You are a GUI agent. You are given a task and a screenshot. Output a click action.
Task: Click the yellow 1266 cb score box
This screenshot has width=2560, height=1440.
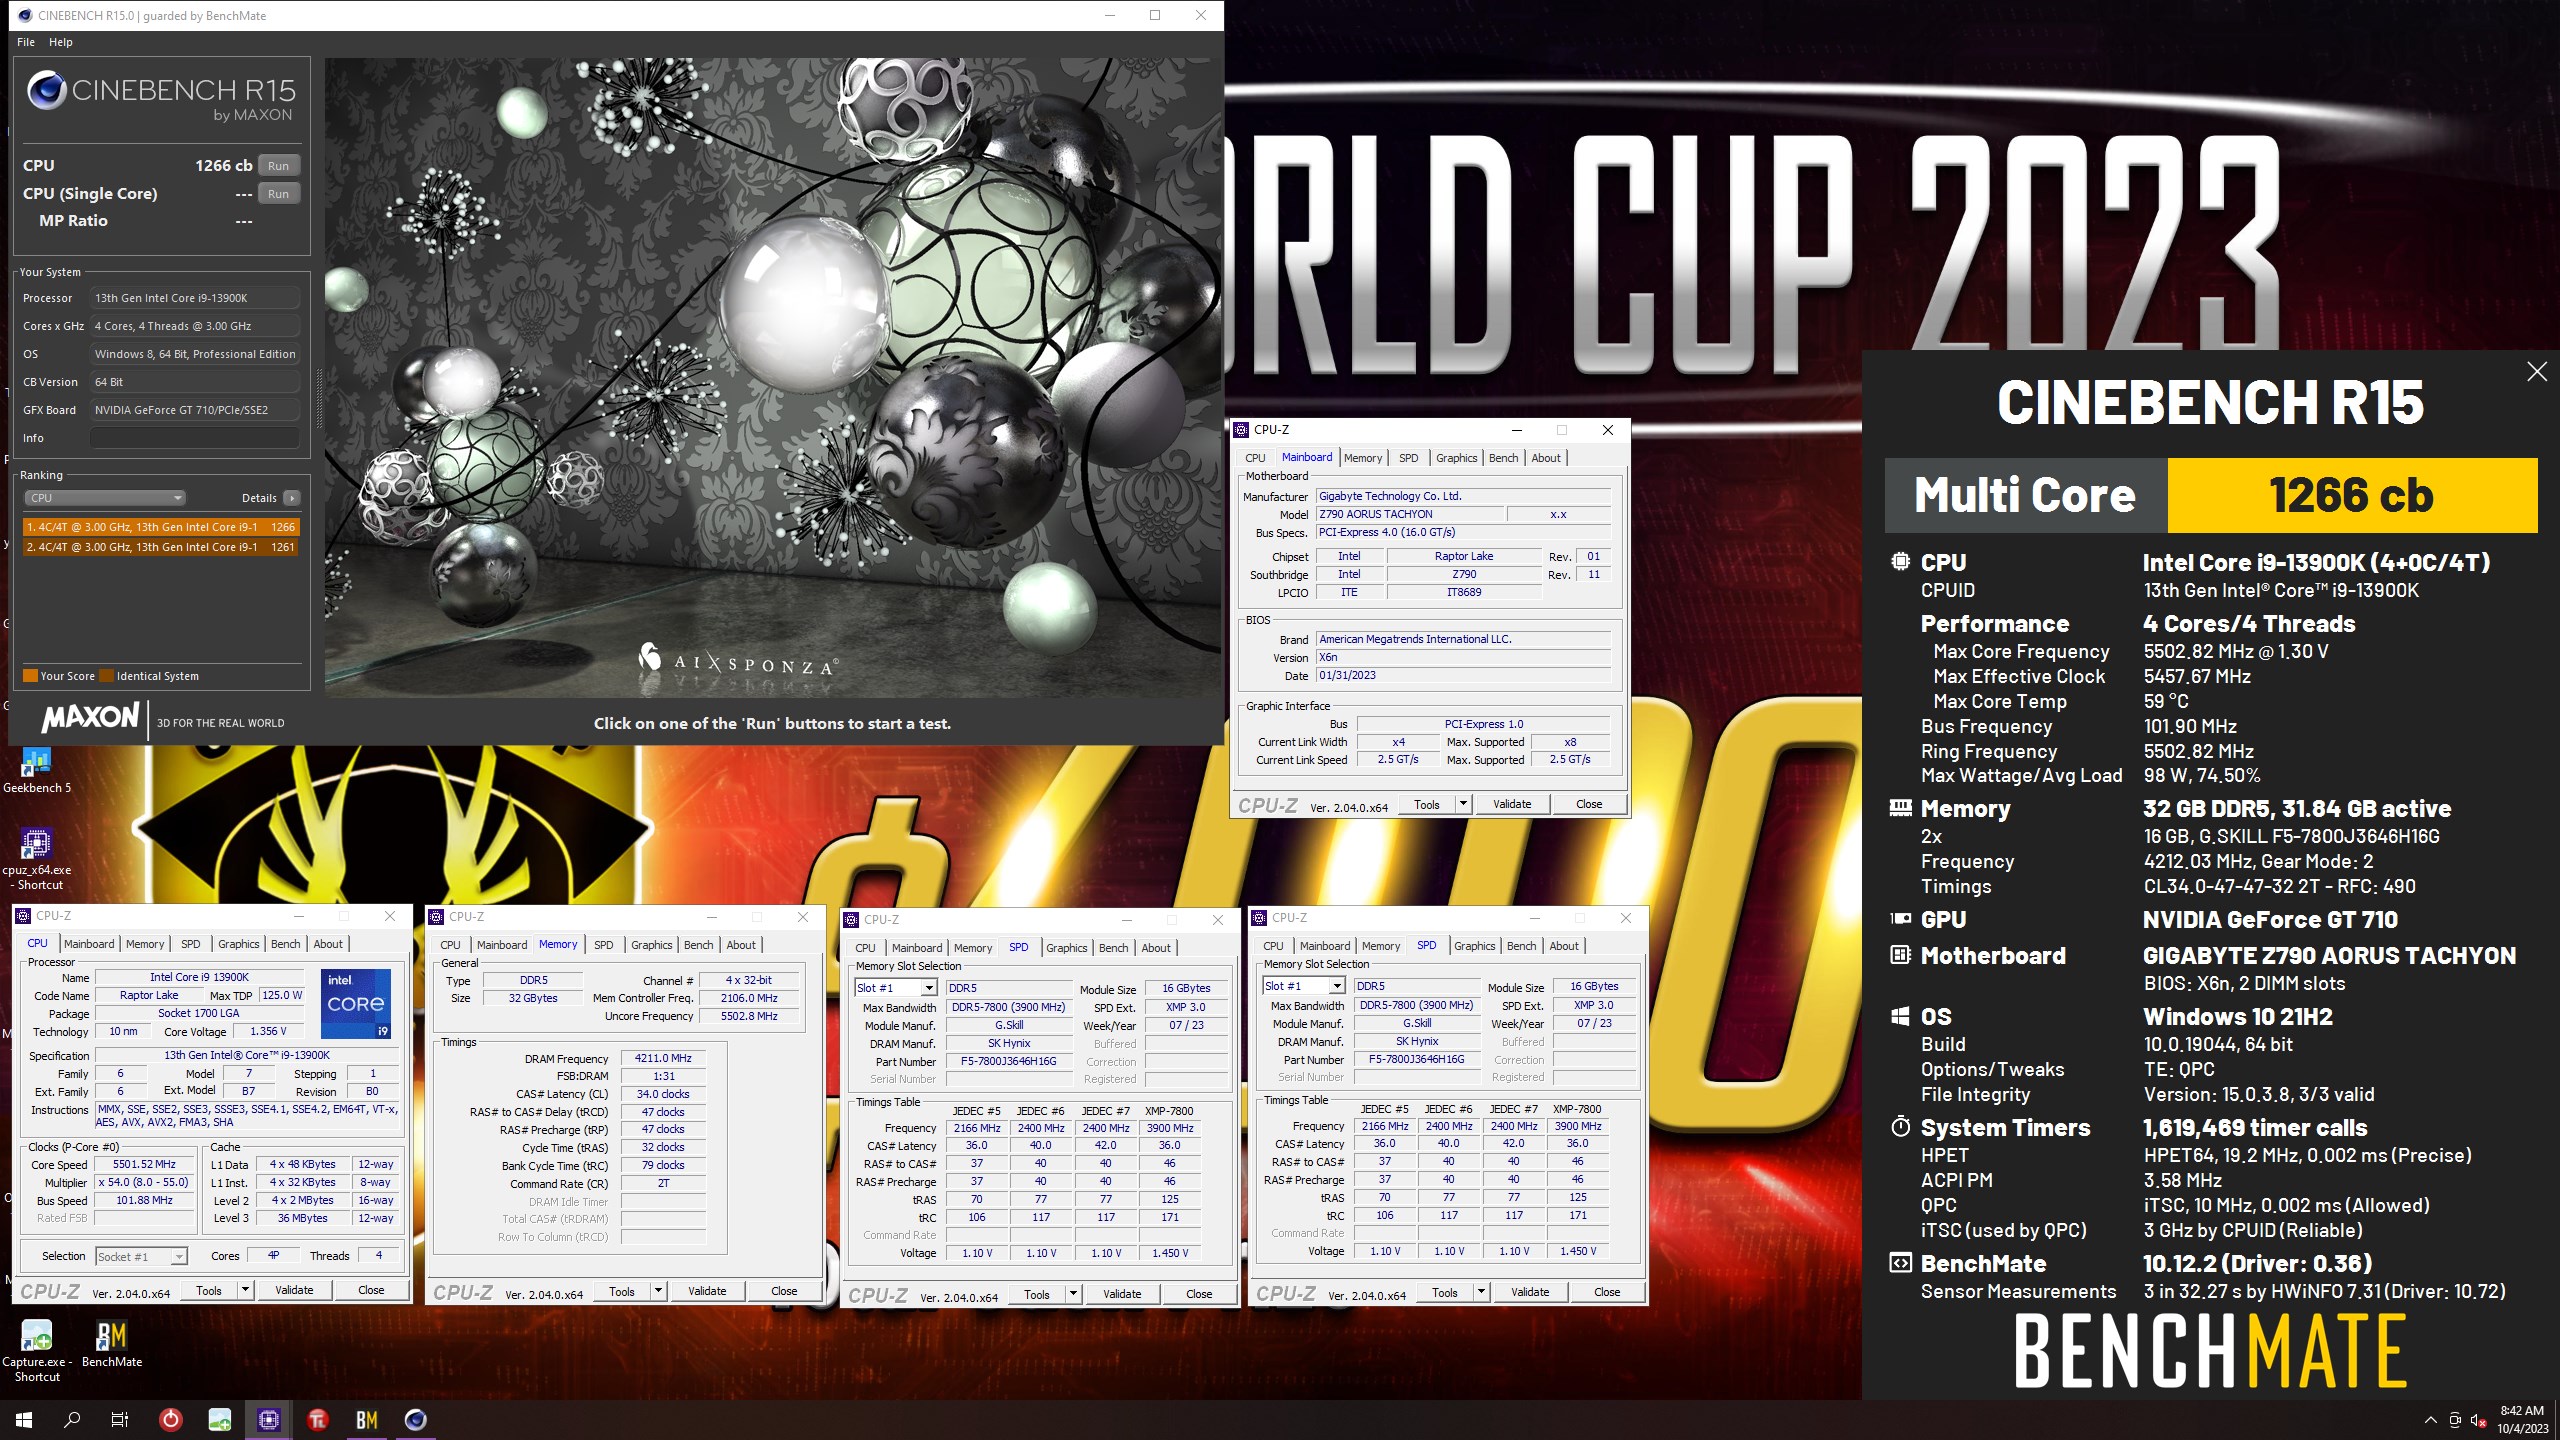(2352, 495)
